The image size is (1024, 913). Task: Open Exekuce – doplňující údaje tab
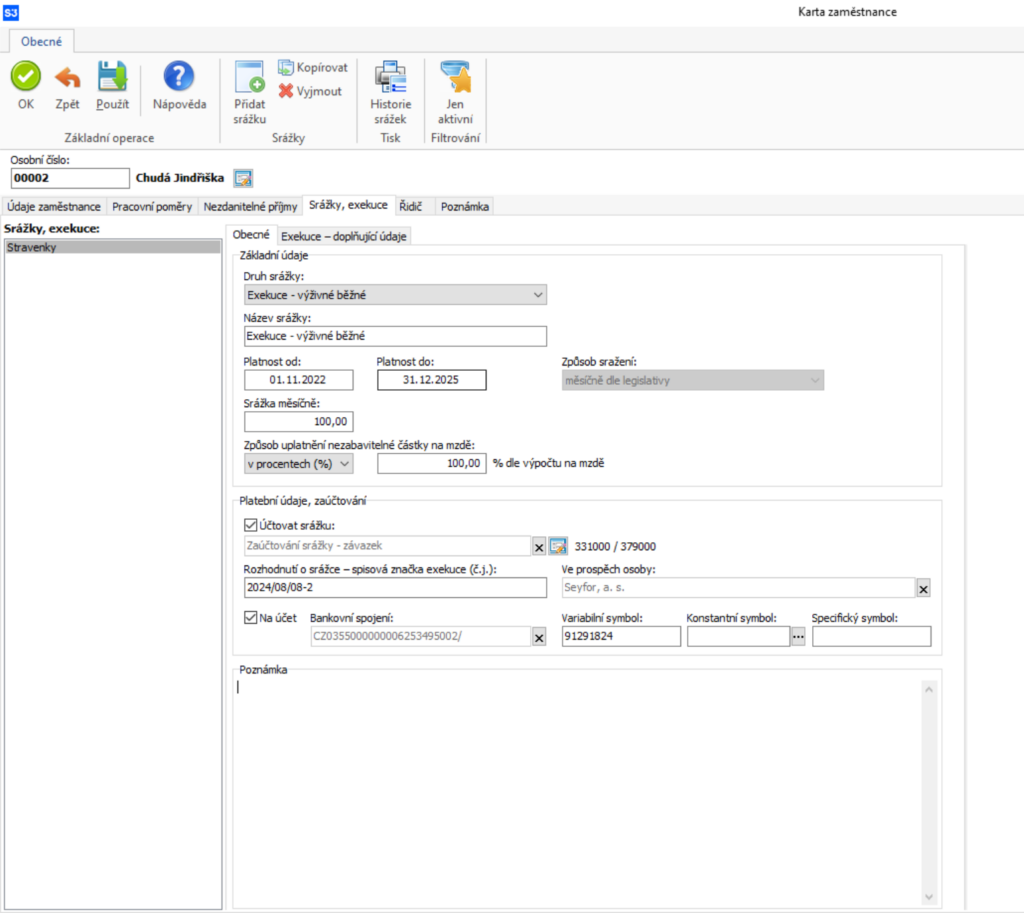click(x=343, y=236)
